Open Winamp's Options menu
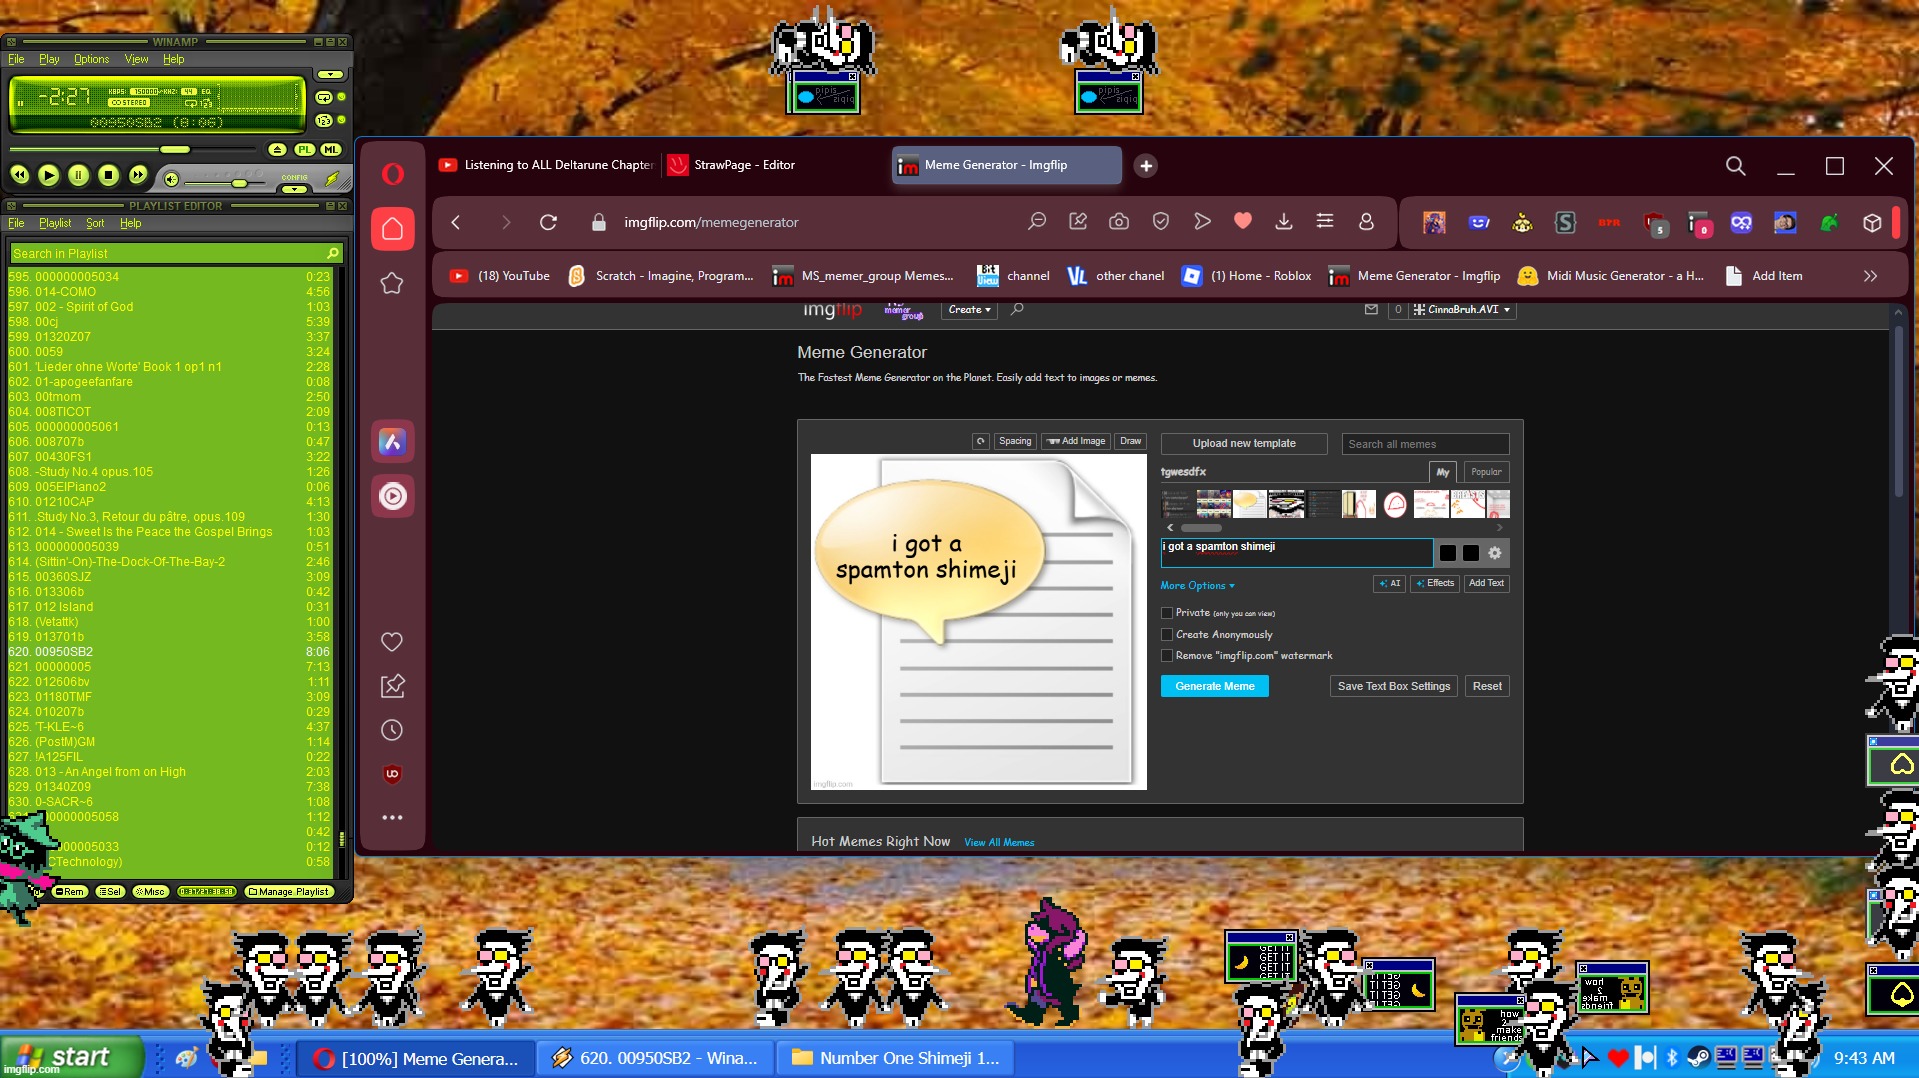 click(x=91, y=59)
